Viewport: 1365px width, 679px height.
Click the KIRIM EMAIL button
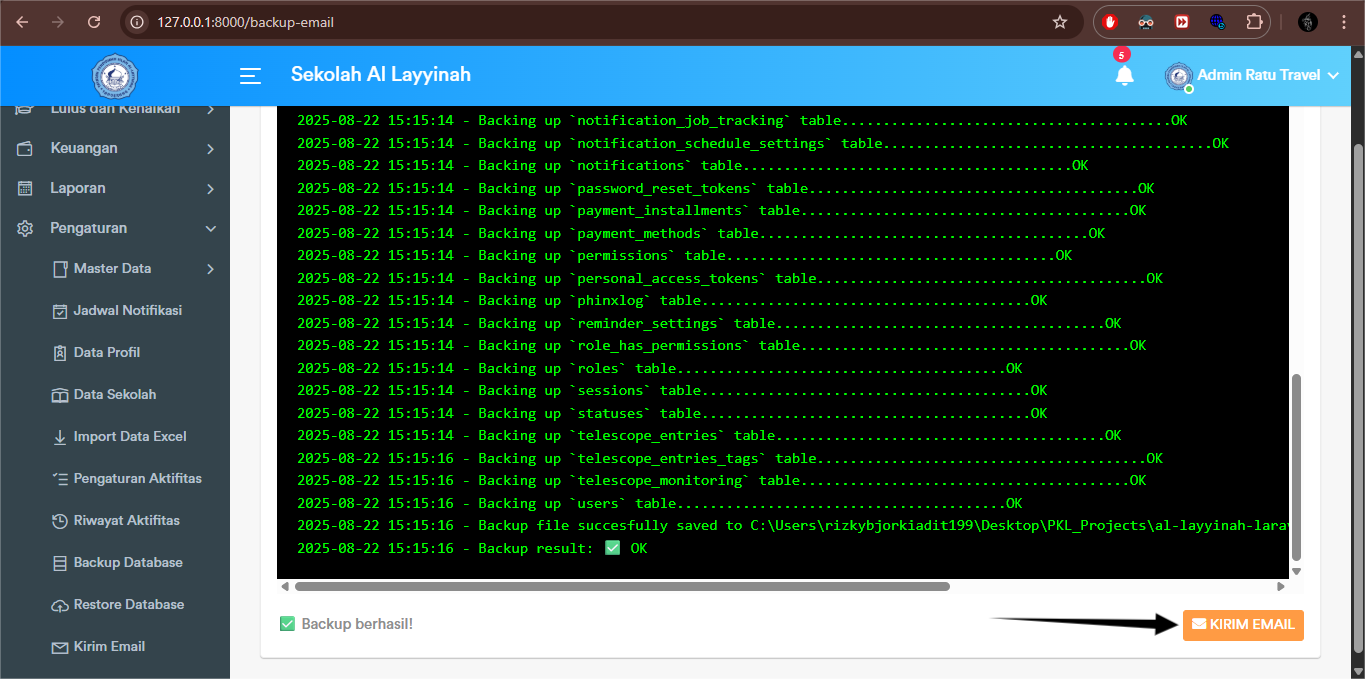1243,624
